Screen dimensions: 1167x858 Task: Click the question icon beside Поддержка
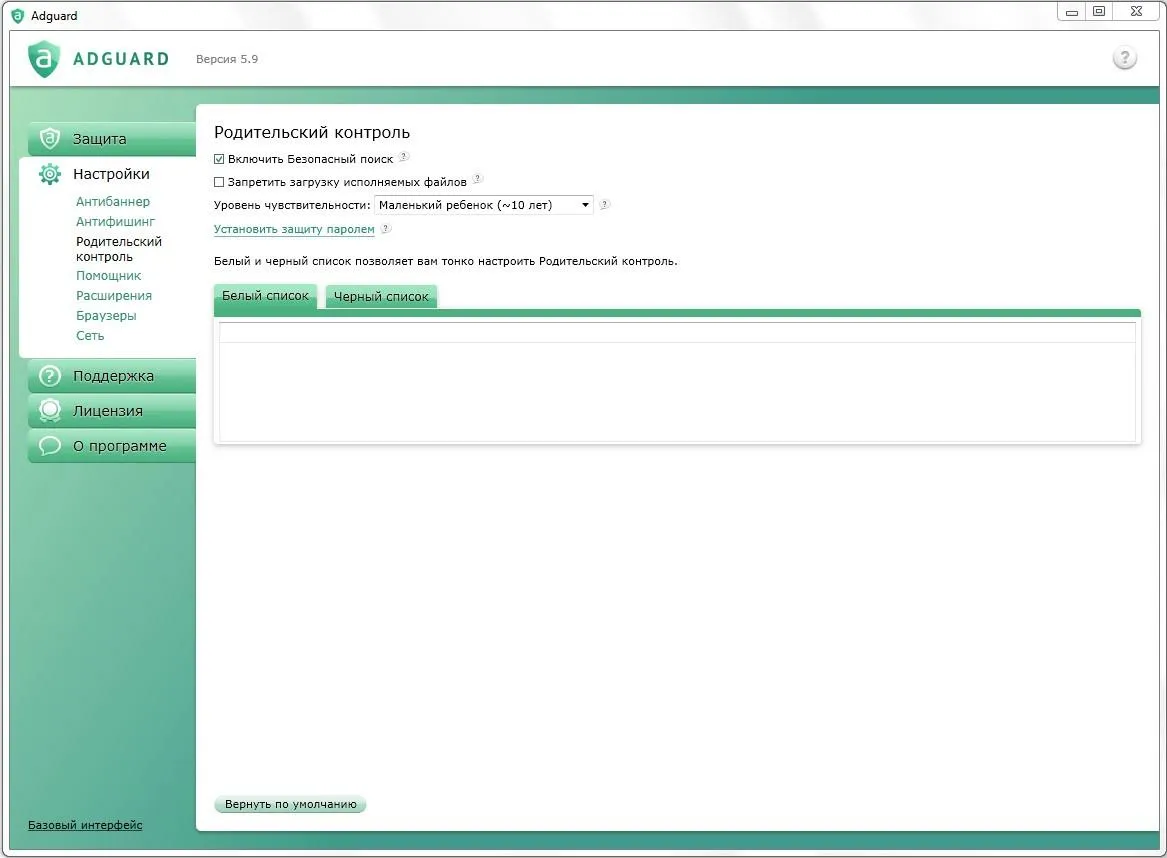click(x=50, y=376)
